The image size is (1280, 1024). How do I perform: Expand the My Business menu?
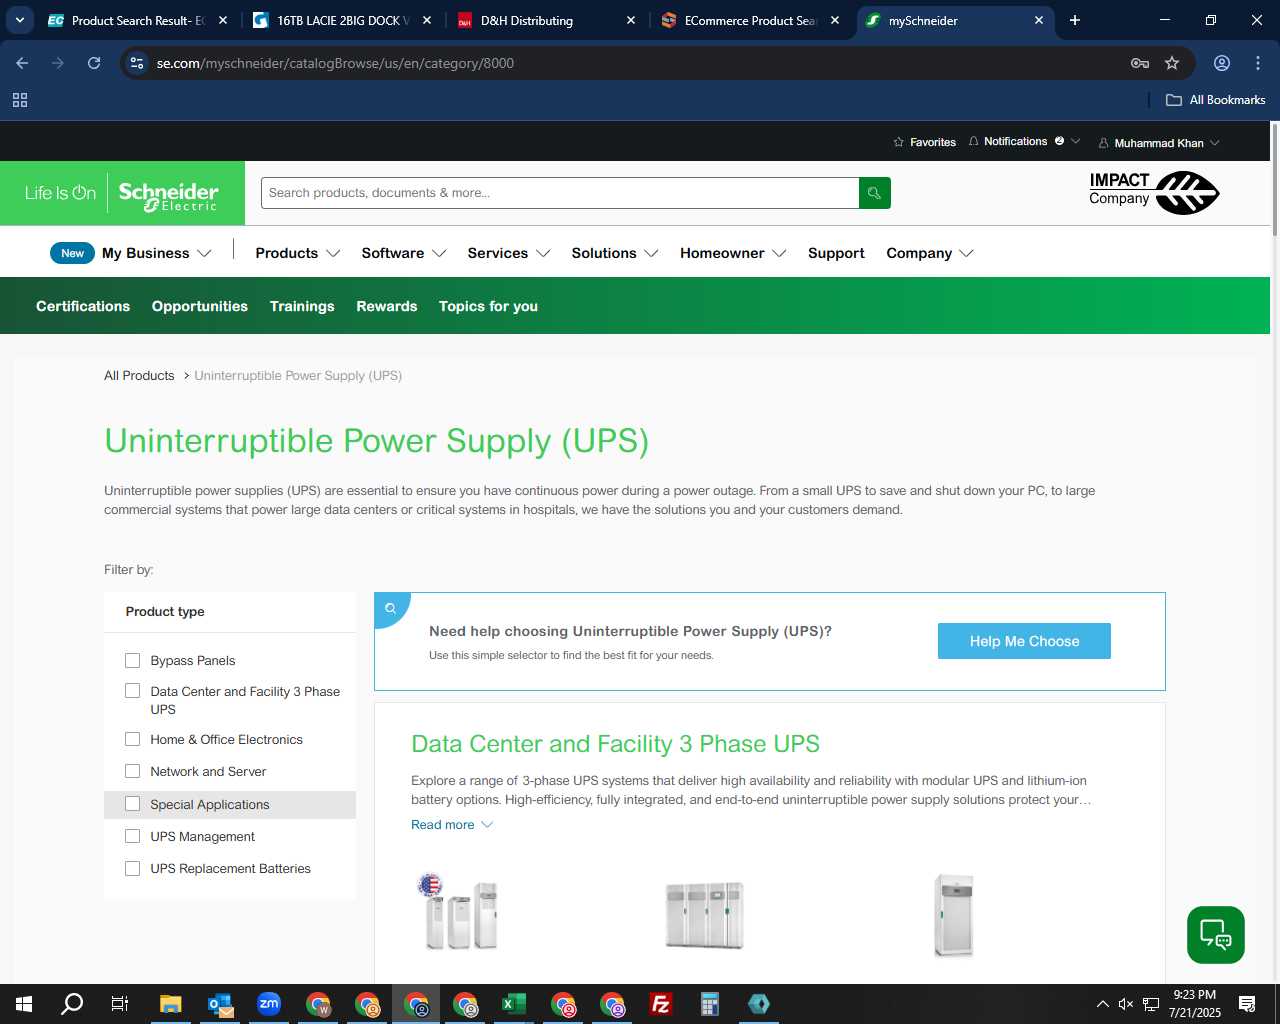pos(156,253)
